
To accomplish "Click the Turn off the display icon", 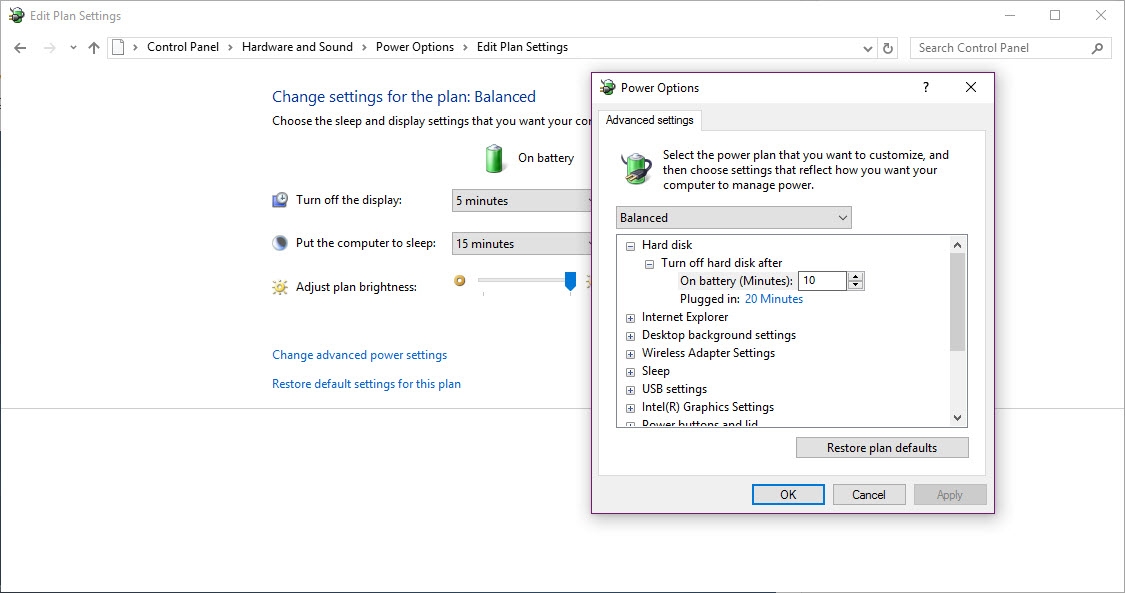I will pyautogui.click(x=280, y=200).
